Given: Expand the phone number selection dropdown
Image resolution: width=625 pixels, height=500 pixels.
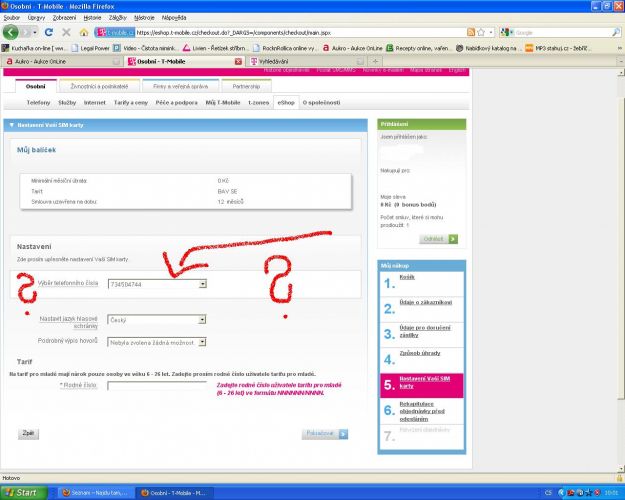Looking at the screenshot, I should click(203, 284).
